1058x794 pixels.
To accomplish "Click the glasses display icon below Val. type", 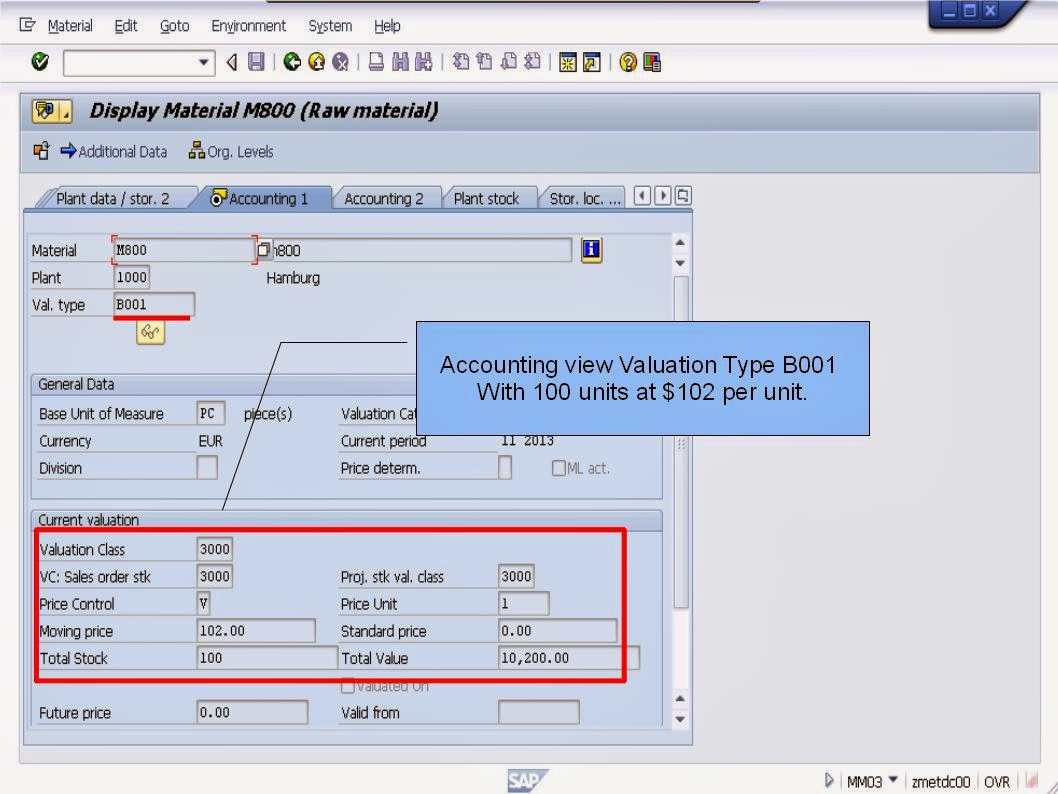I will pyautogui.click(x=148, y=331).
